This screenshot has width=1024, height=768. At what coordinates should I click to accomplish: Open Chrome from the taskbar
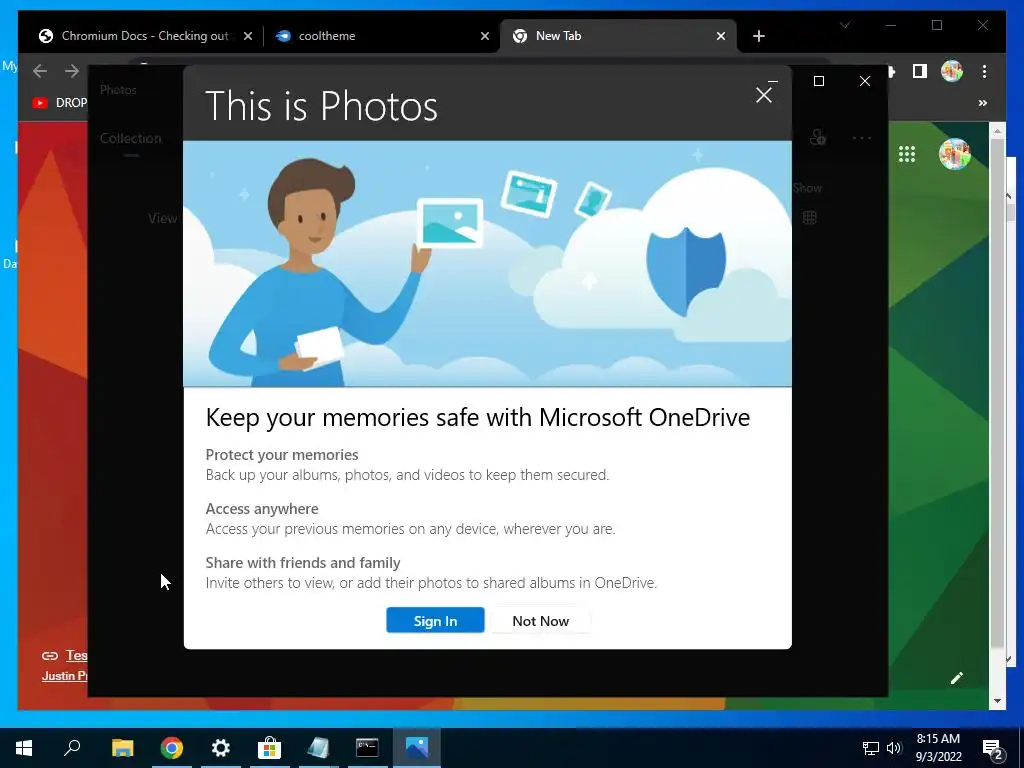tap(172, 748)
